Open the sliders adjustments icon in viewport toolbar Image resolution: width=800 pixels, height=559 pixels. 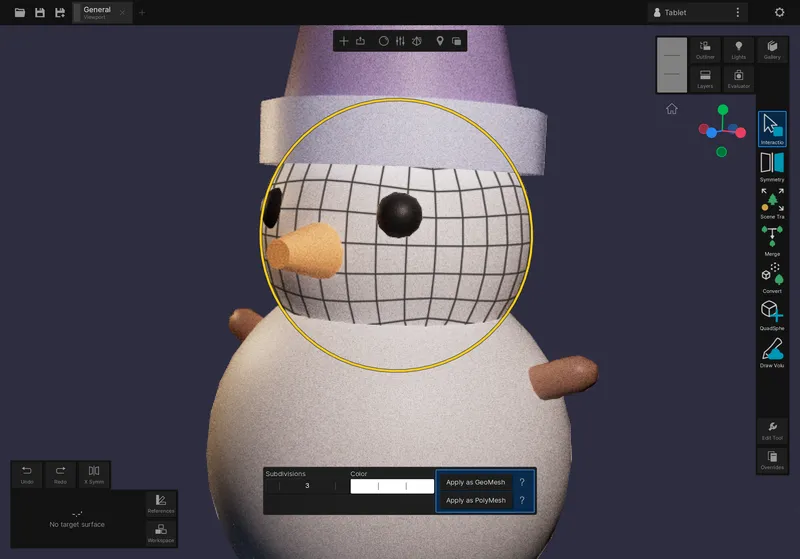pyautogui.click(x=401, y=41)
